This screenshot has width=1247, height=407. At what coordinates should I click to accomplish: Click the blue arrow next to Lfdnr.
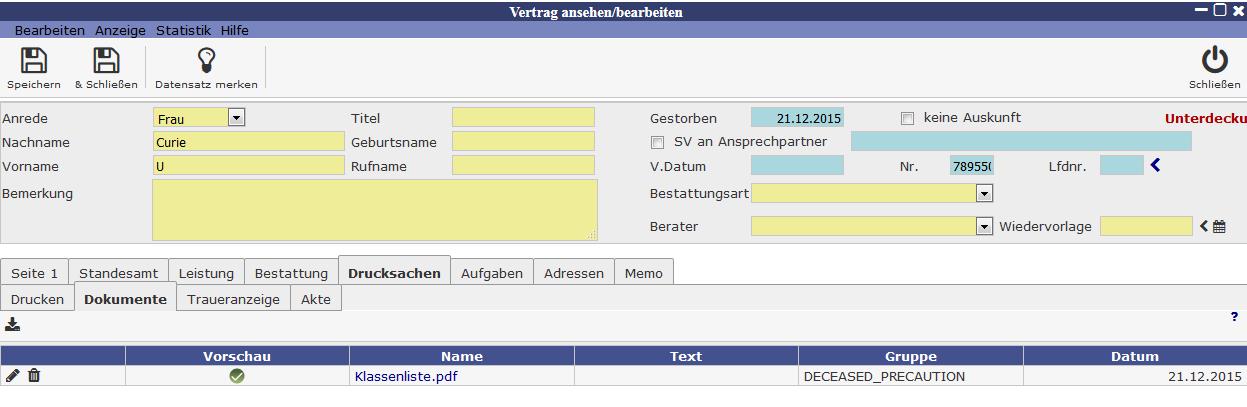[1156, 166]
